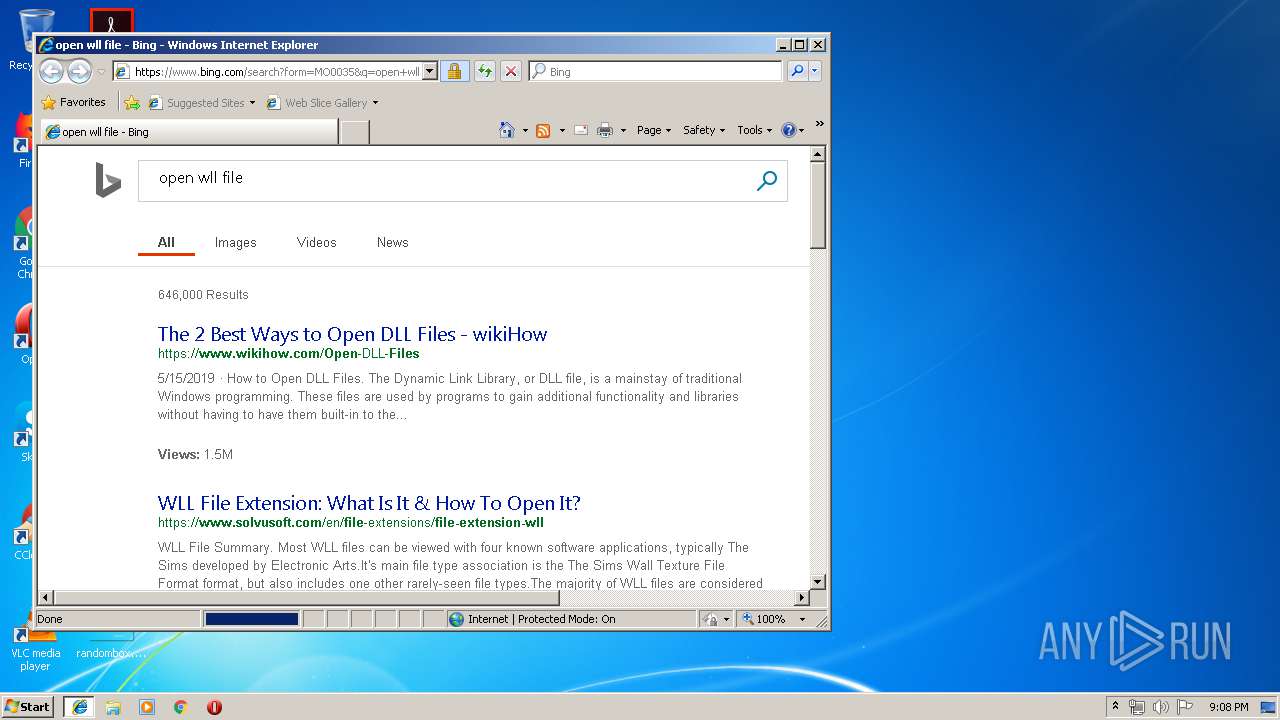Viewport: 1280px width, 720px height.
Task: Open 'WLL File Extension: What Is It' result
Action: (369, 503)
